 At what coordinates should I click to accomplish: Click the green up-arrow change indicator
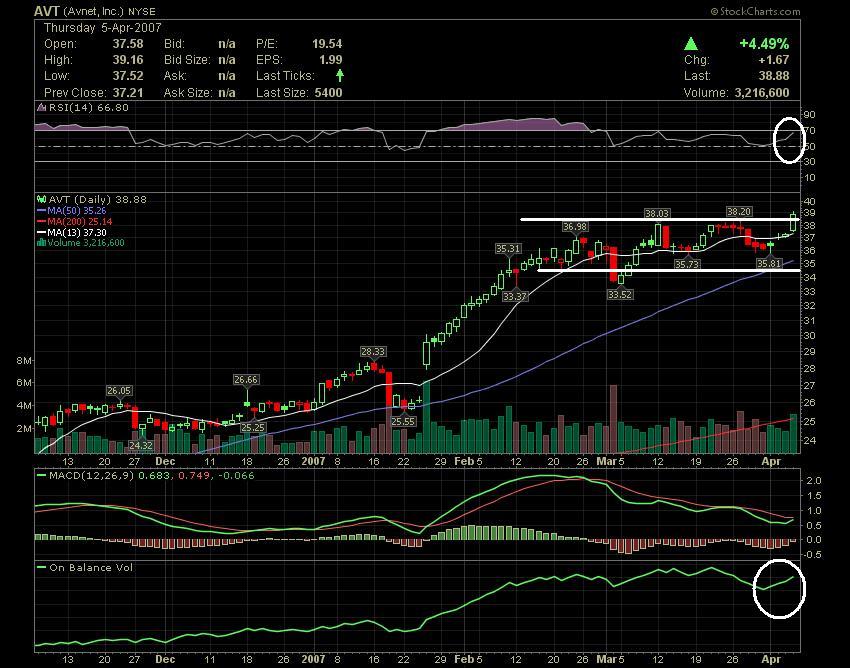coord(691,43)
